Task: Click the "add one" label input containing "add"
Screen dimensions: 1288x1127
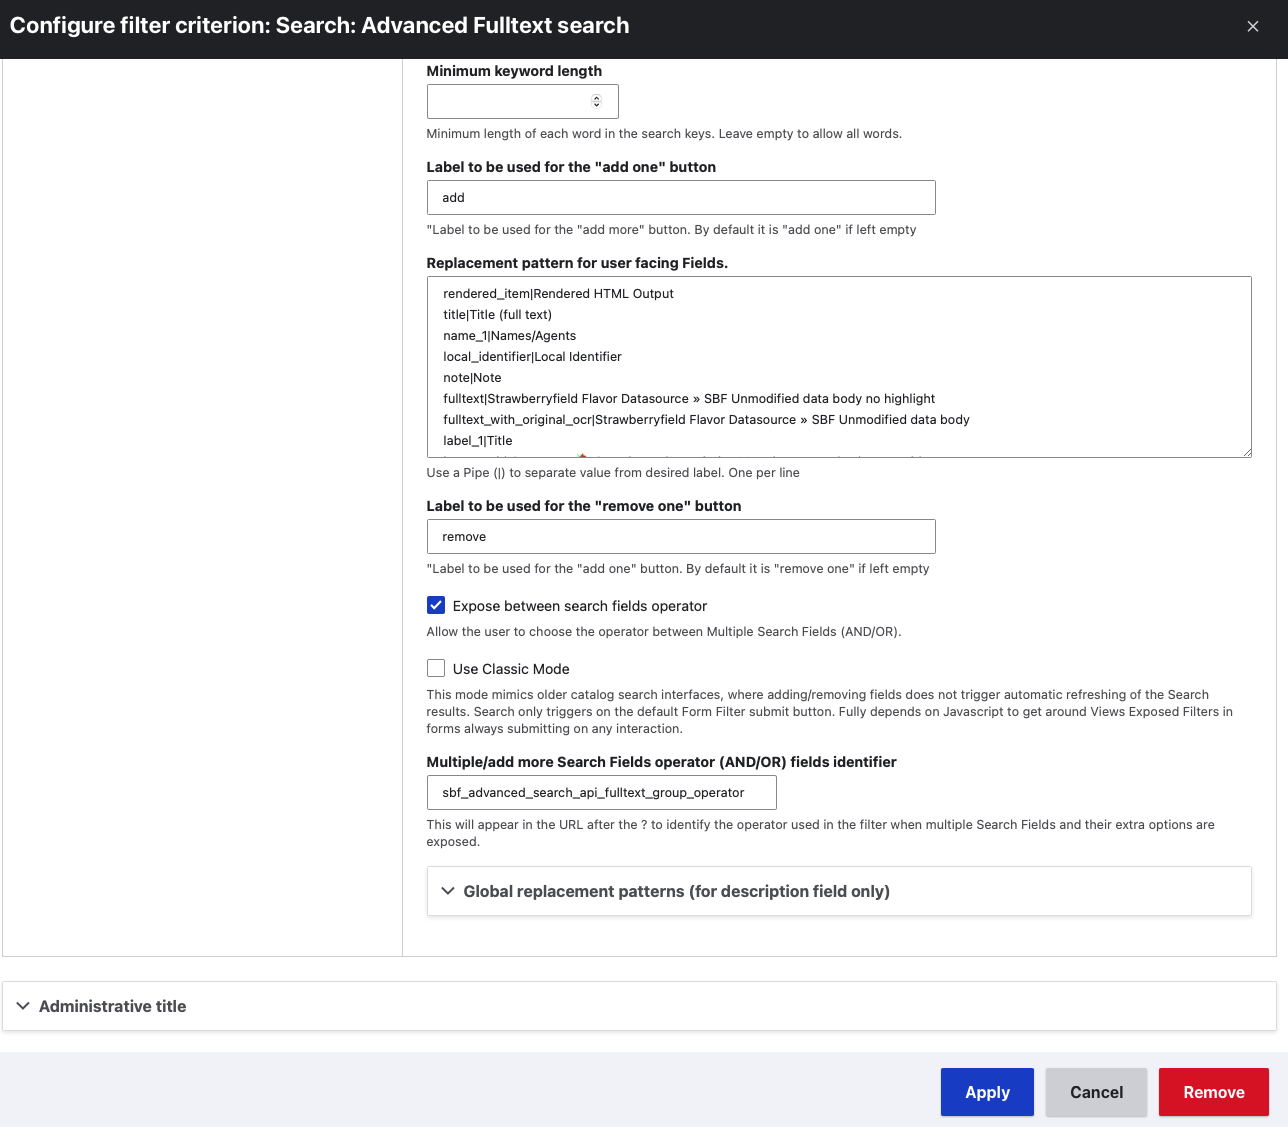Action: click(680, 198)
